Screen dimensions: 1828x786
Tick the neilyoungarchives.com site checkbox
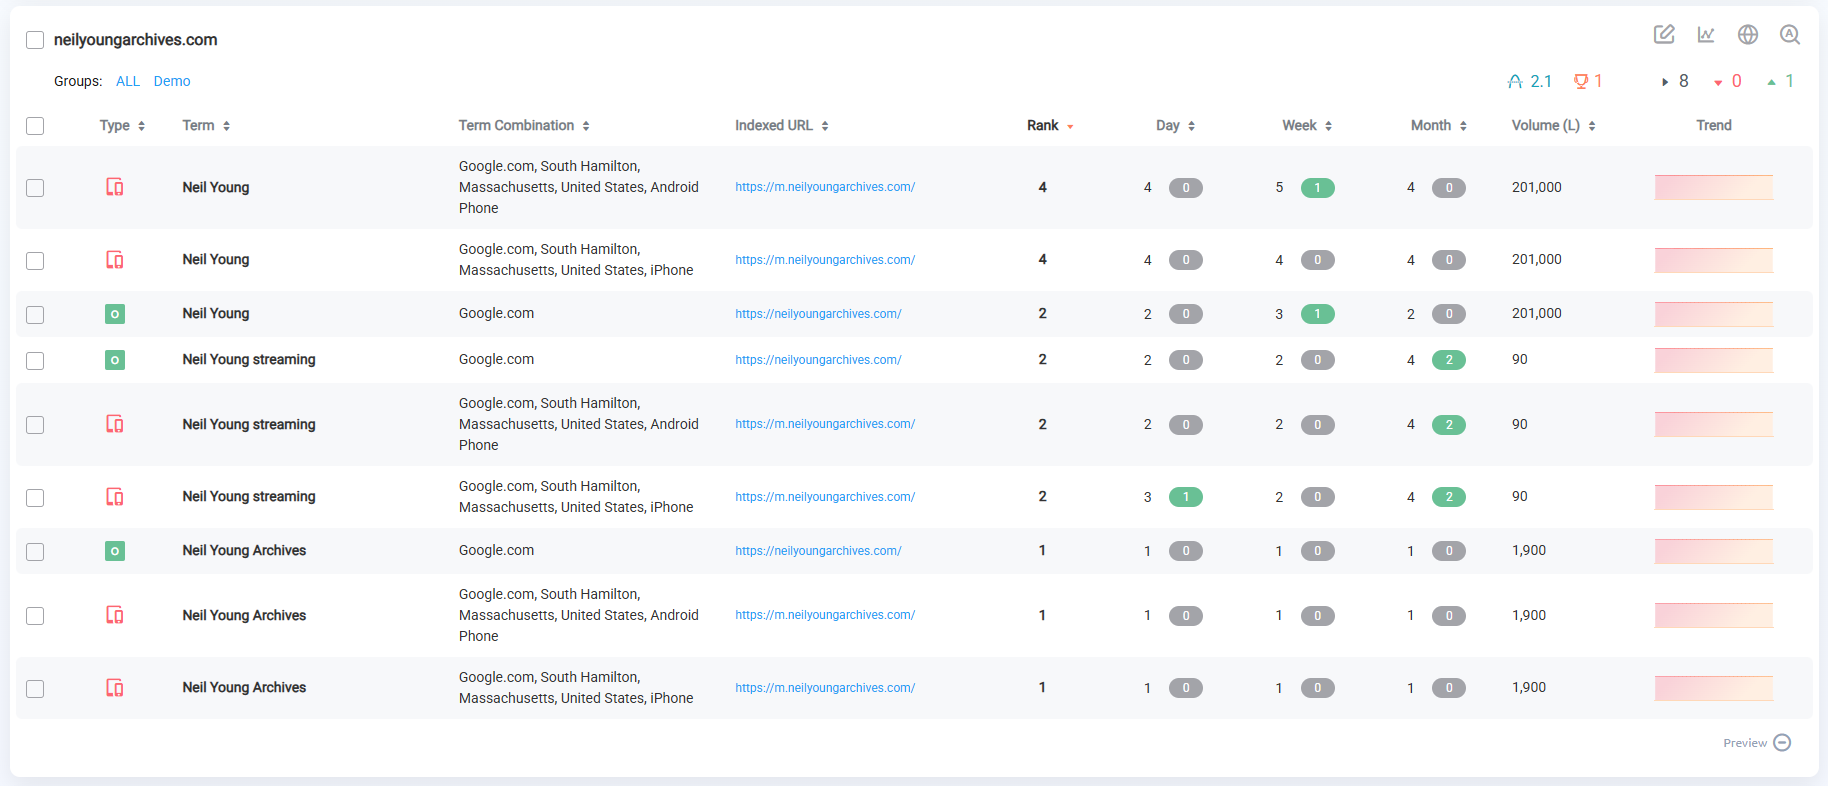pyautogui.click(x=35, y=40)
